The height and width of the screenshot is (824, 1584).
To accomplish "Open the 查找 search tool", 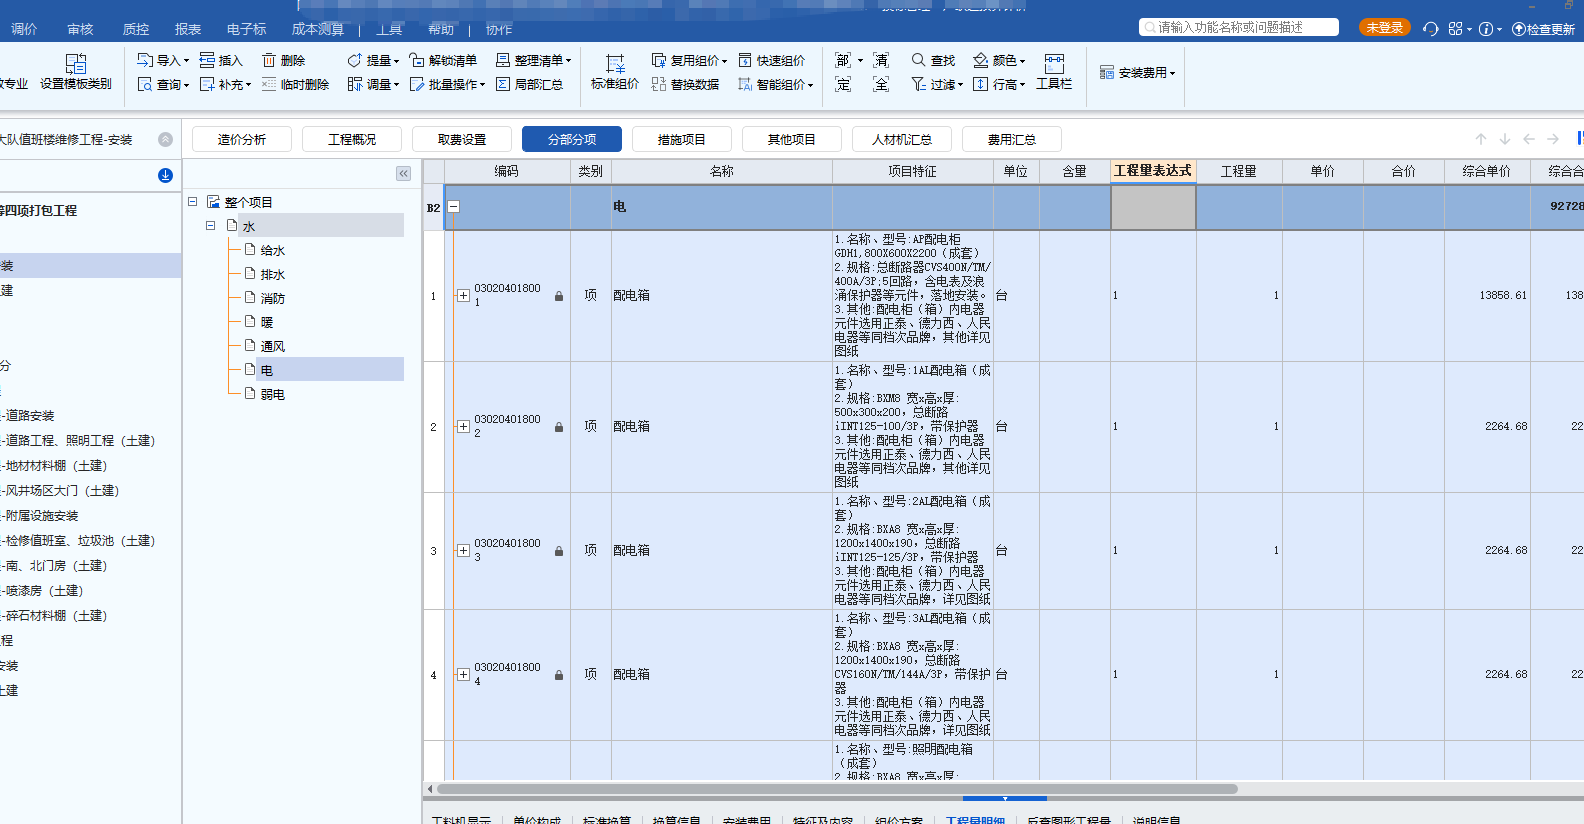I will coord(933,61).
